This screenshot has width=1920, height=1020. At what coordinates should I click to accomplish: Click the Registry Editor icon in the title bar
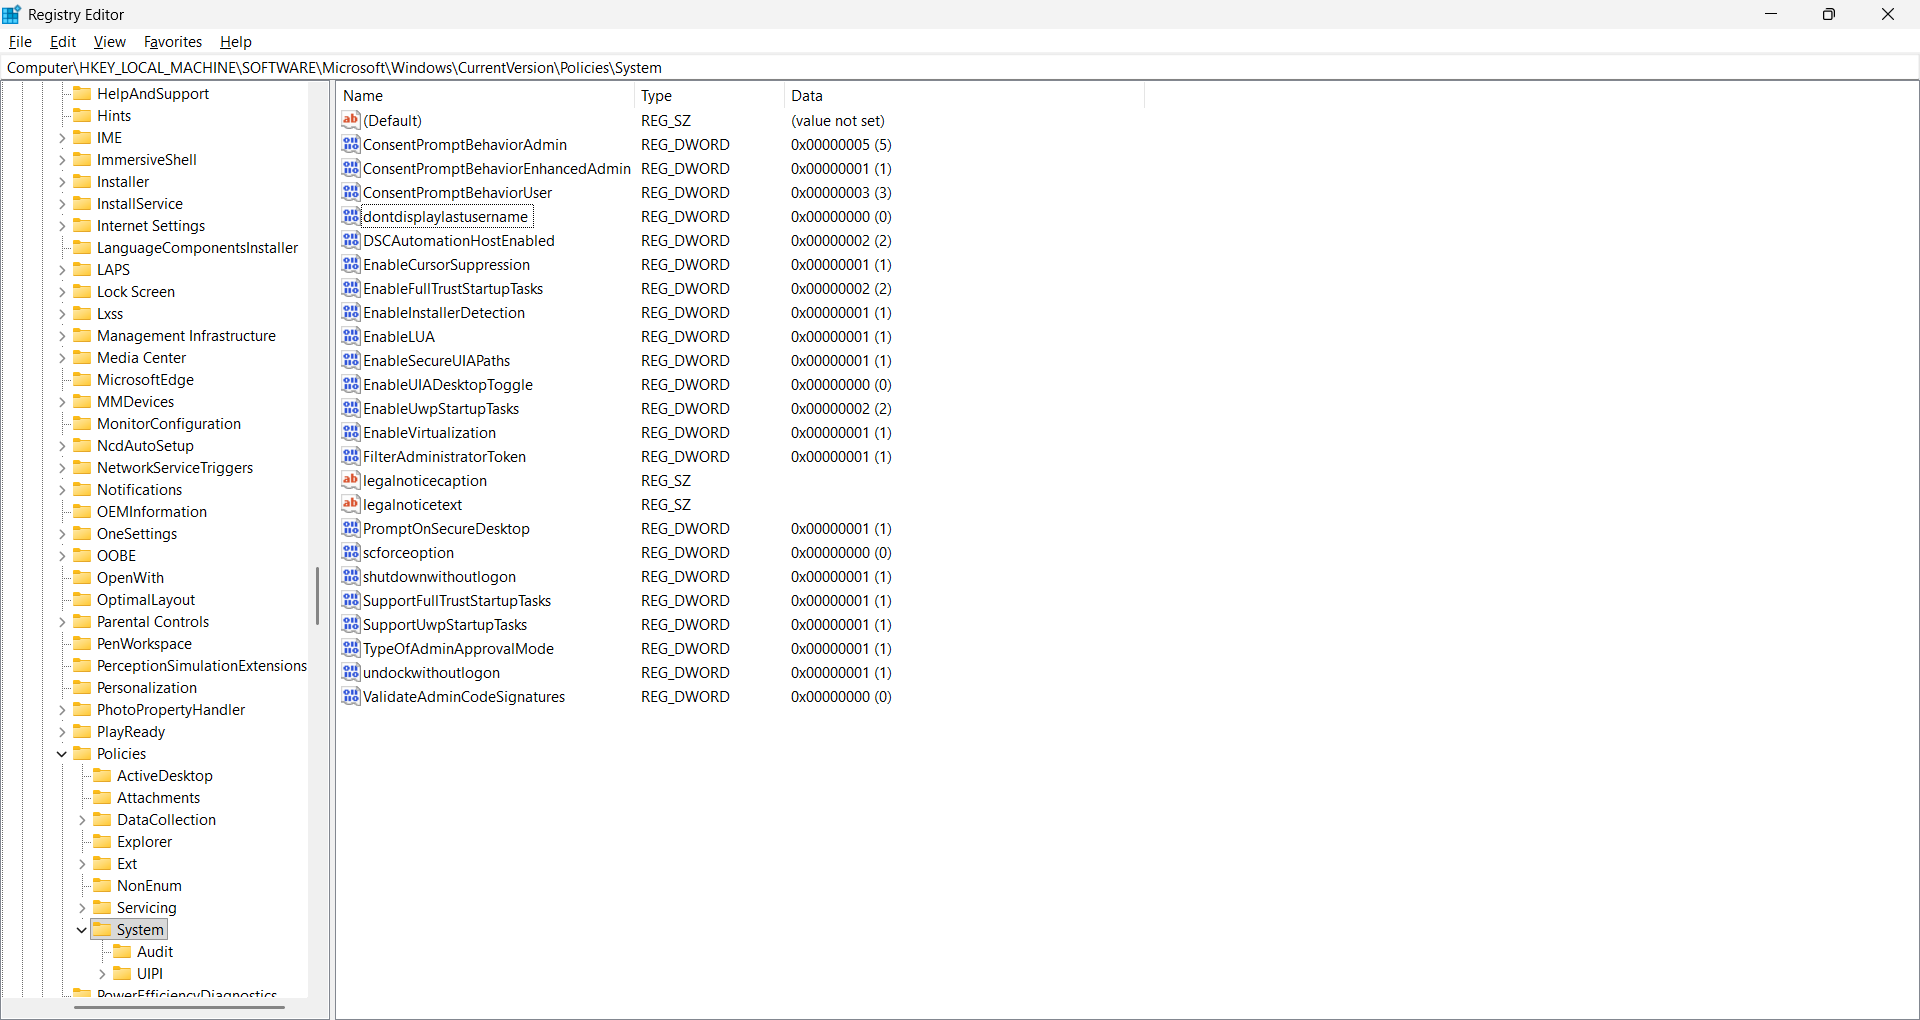(x=12, y=13)
